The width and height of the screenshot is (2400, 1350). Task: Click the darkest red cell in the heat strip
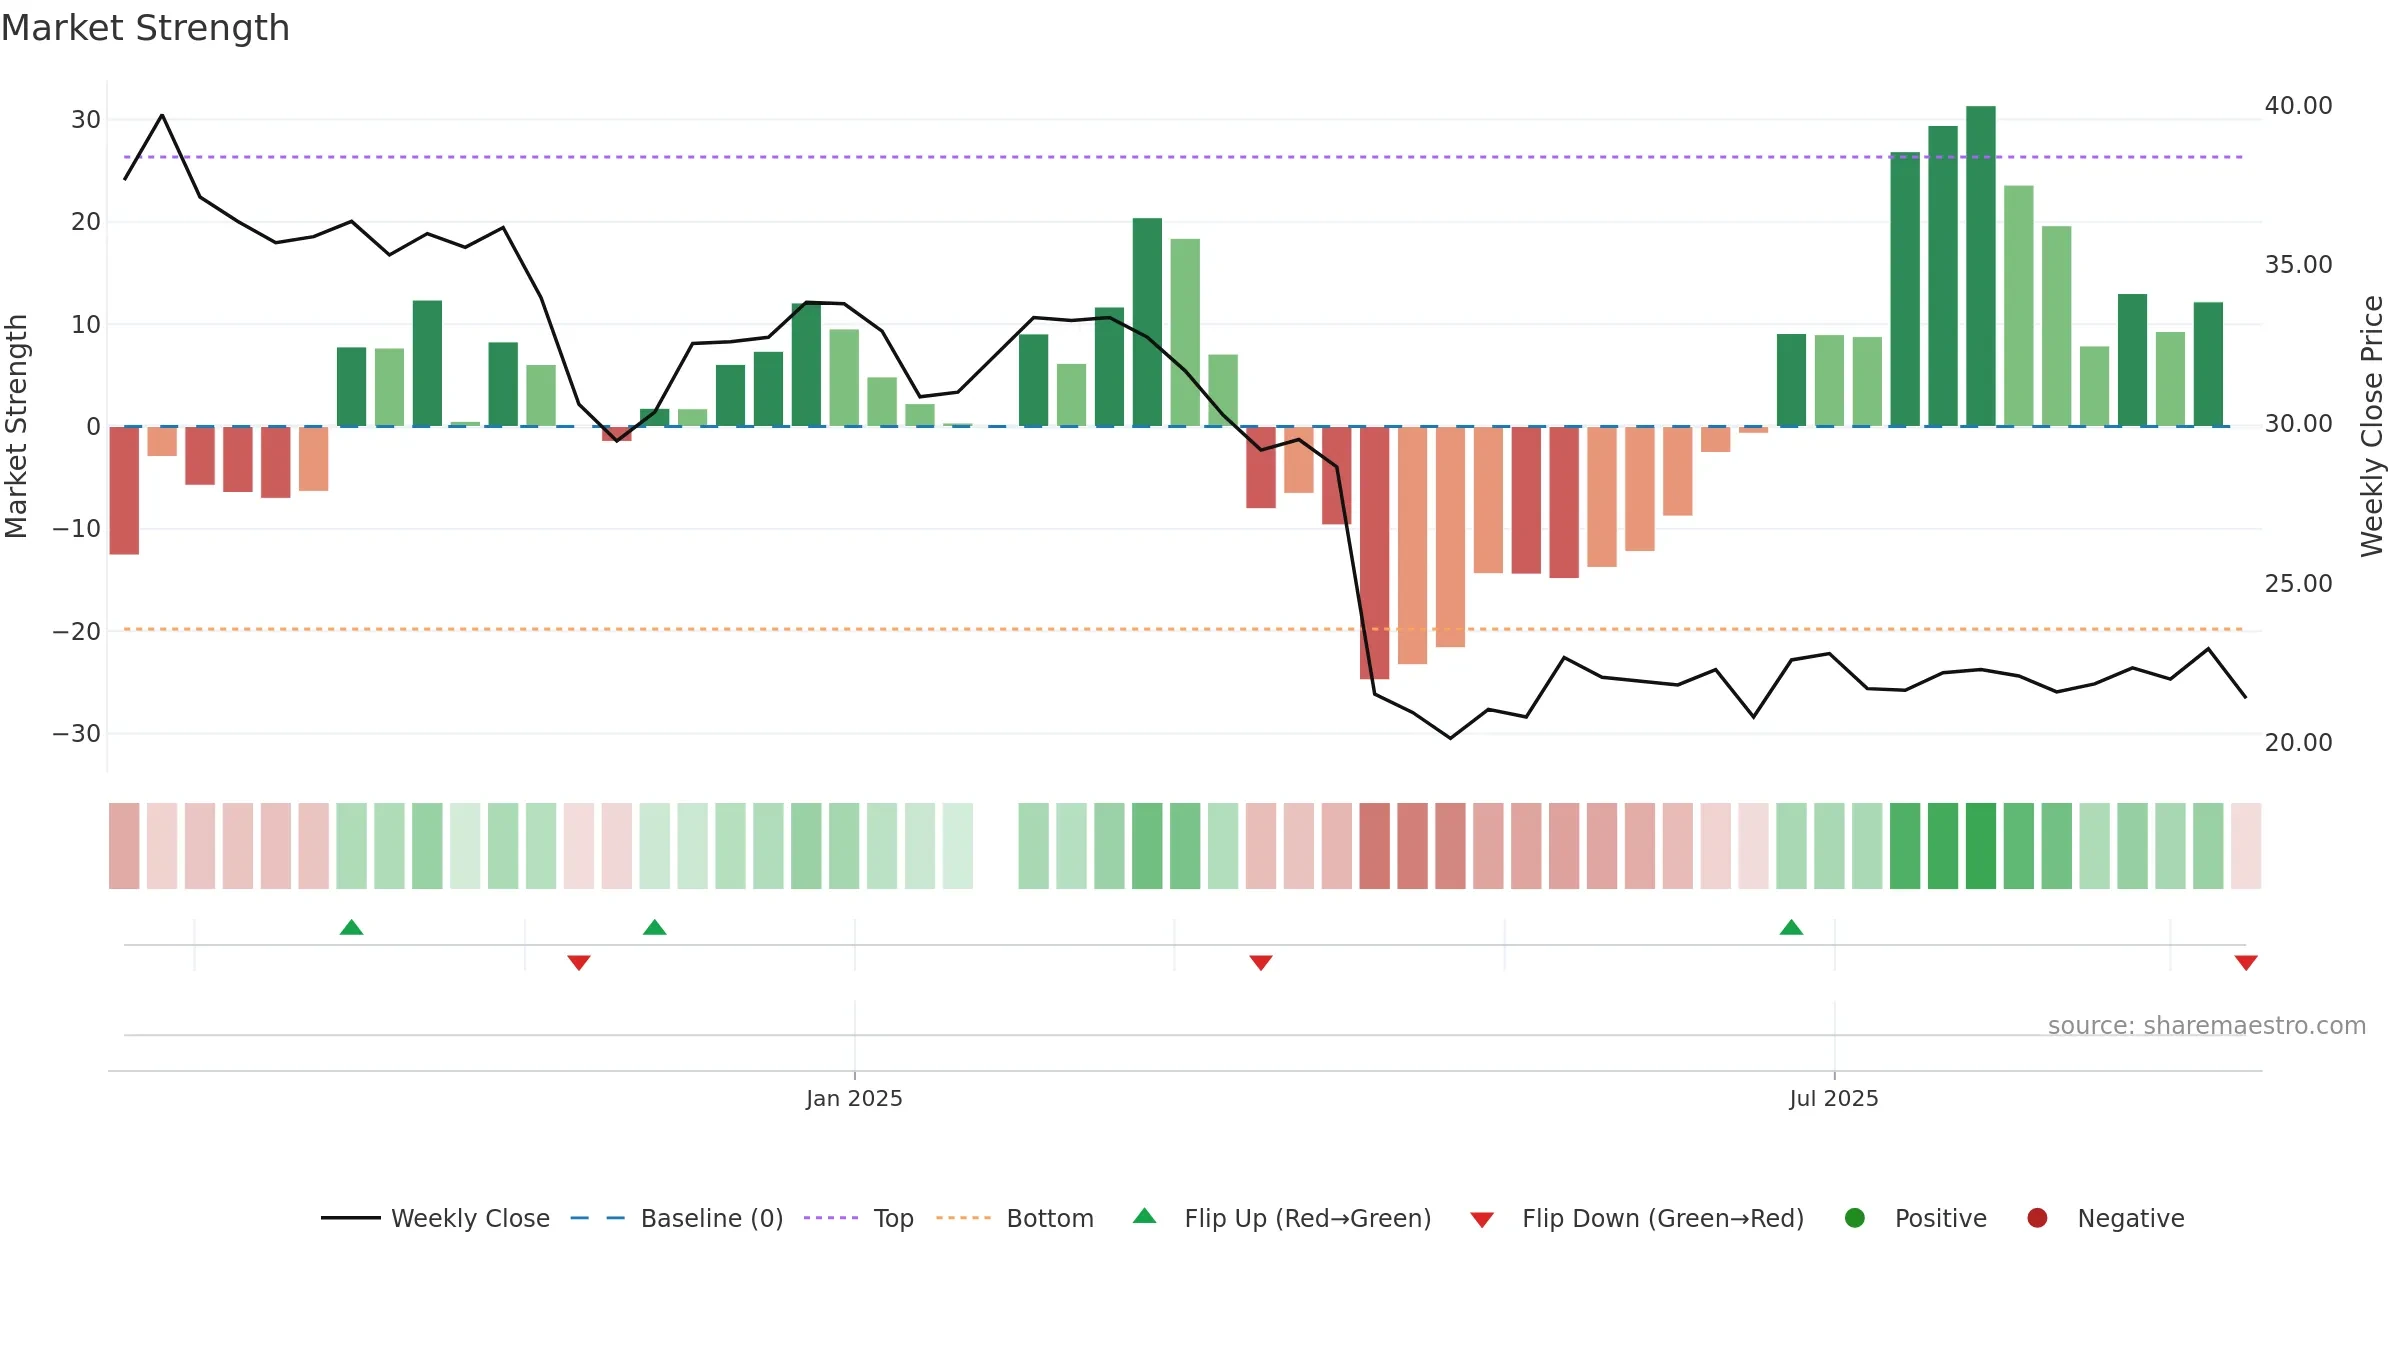[1374, 846]
